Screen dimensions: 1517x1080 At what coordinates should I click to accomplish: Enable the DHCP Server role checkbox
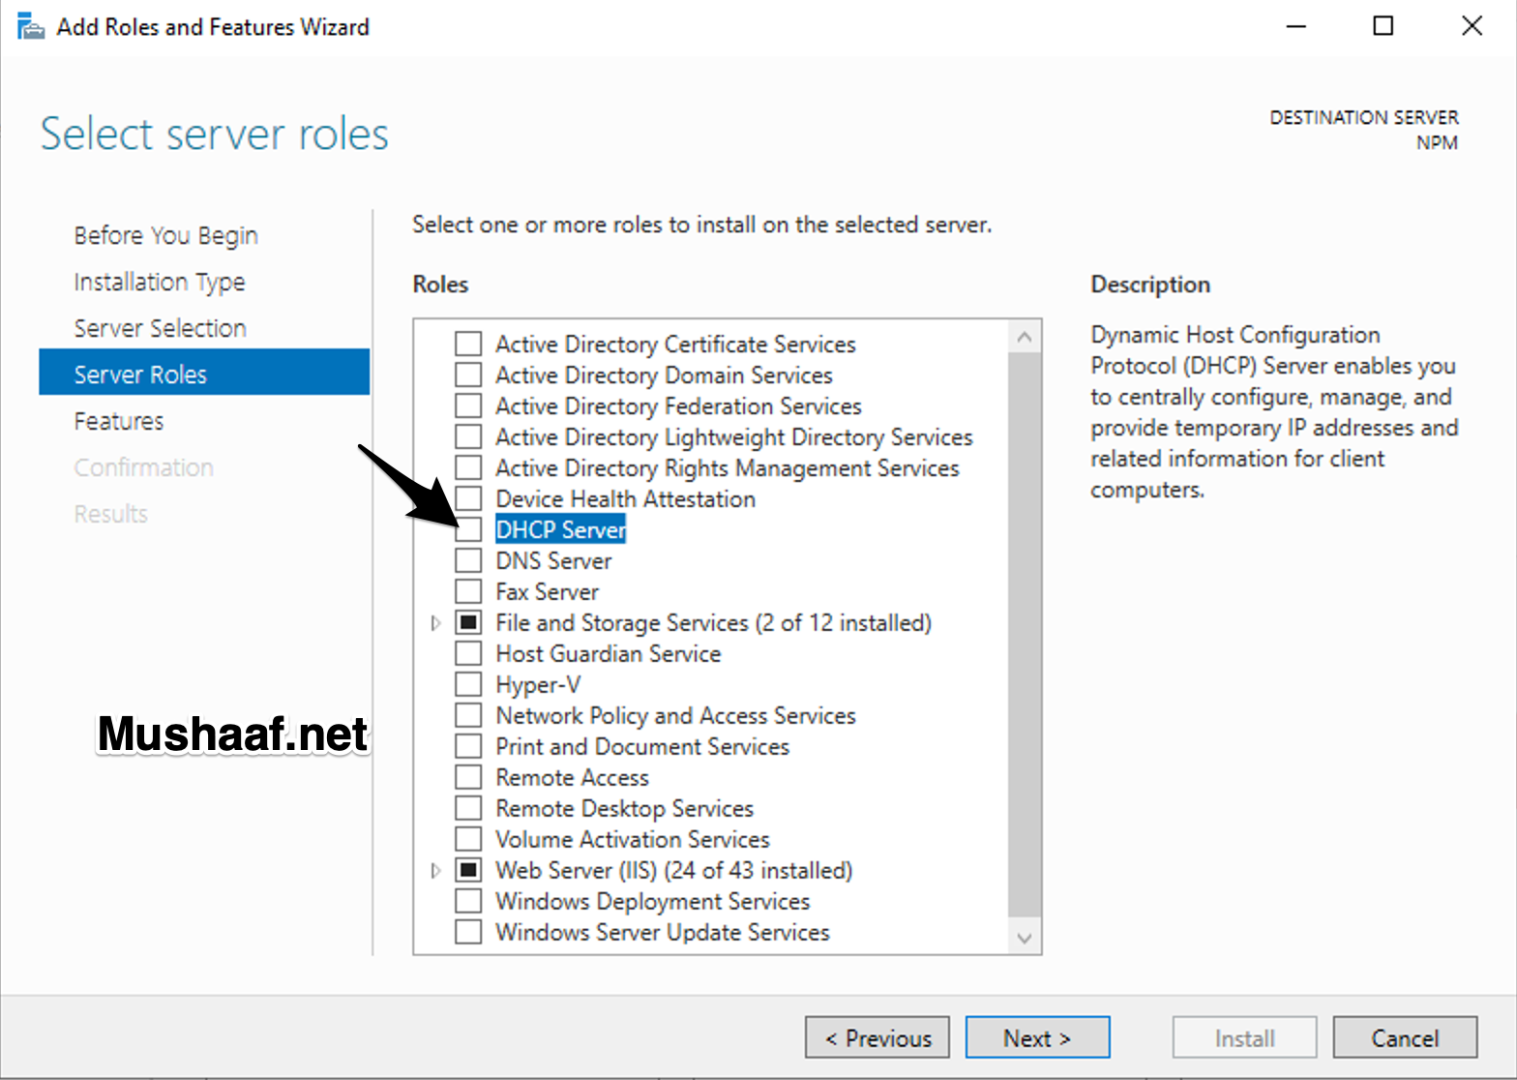tap(468, 529)
